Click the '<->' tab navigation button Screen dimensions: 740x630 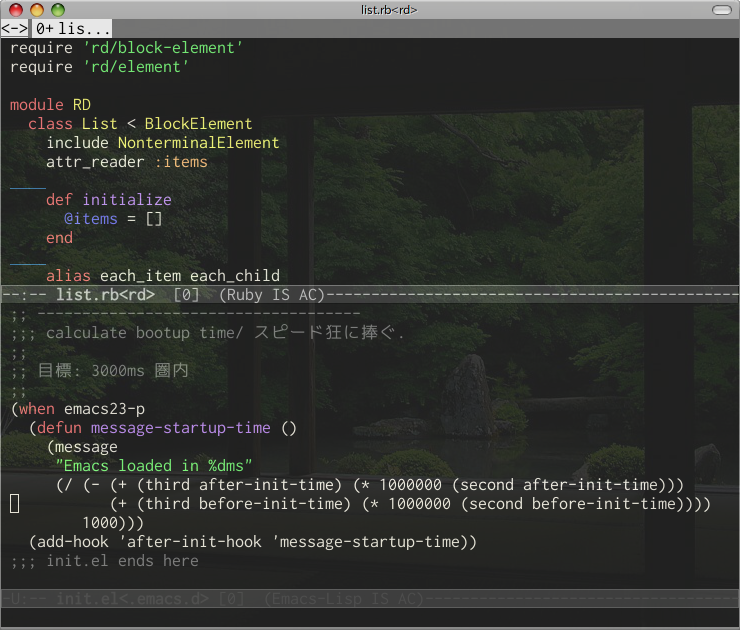(15, 29)
